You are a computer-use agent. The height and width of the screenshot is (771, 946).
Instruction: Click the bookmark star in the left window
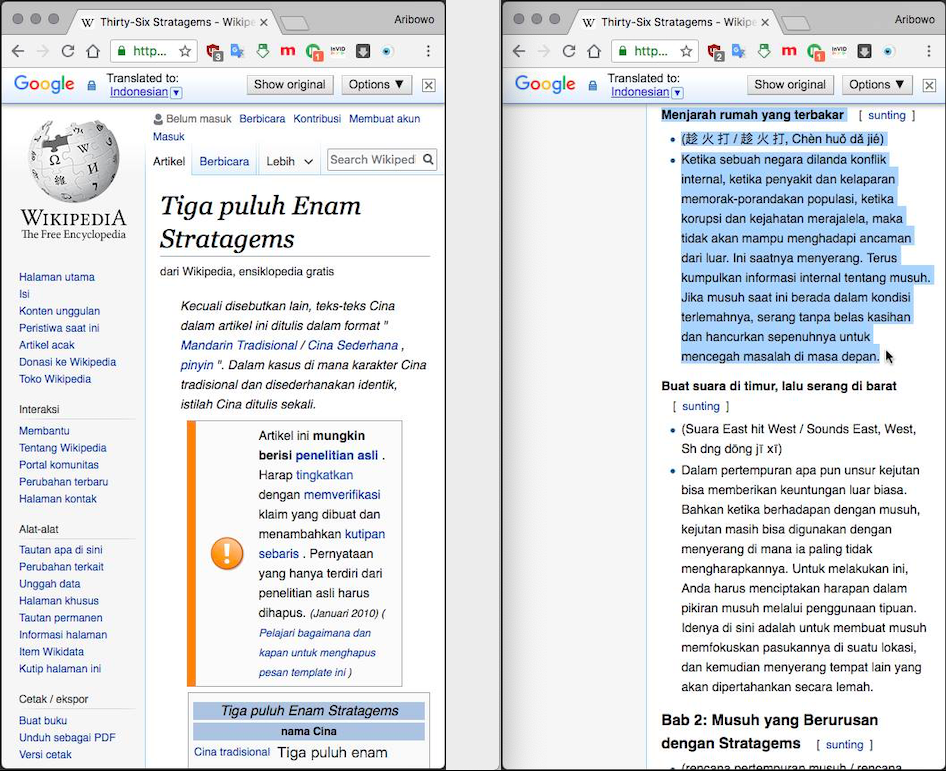[x=185, y=51]
